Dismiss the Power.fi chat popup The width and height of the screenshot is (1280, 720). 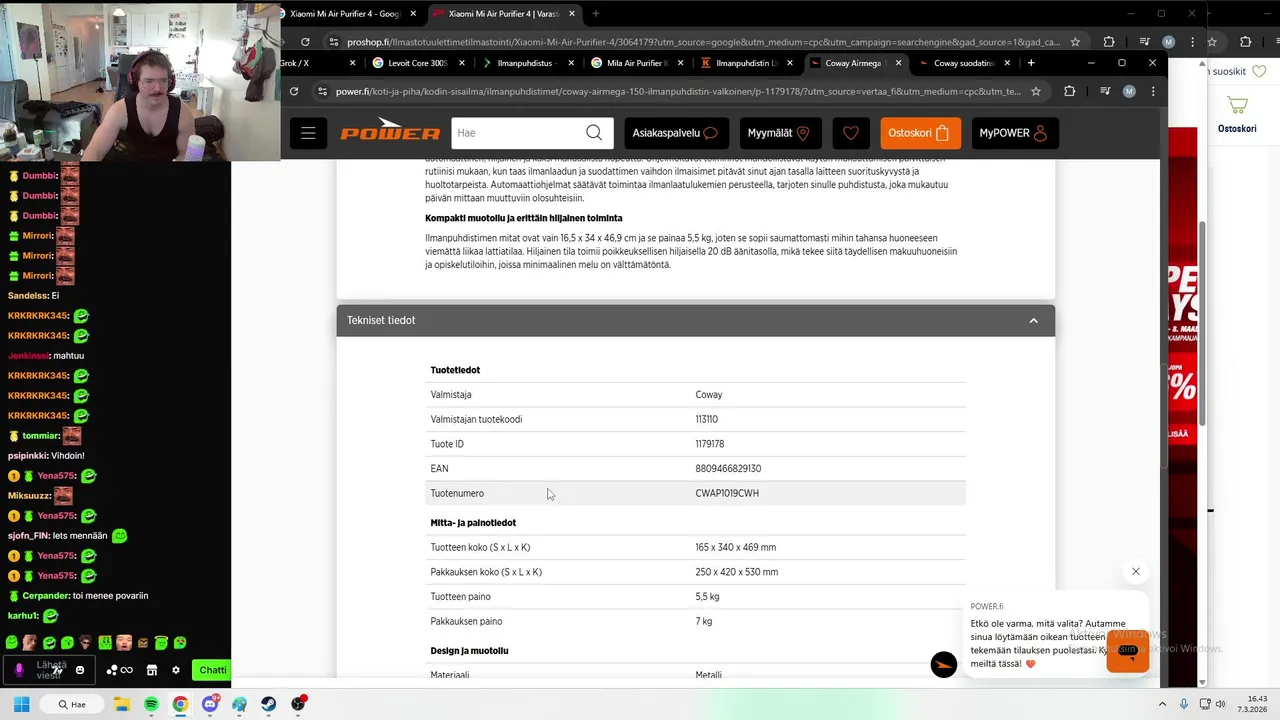(1135, 572)
